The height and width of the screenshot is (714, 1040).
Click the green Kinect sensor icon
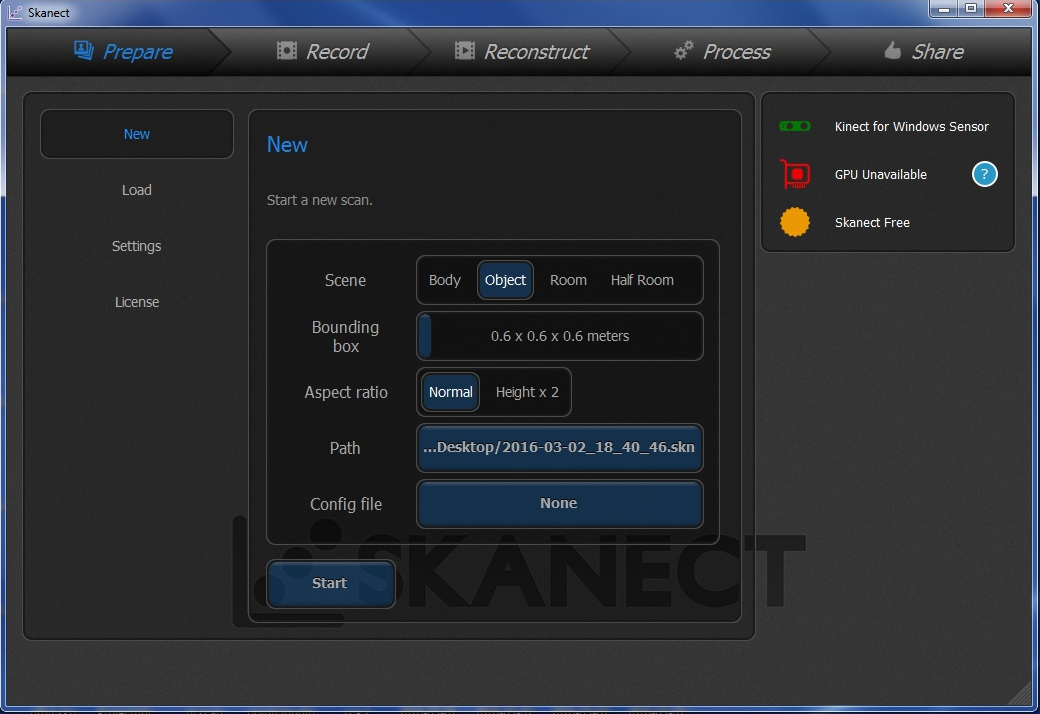point(795,126)
